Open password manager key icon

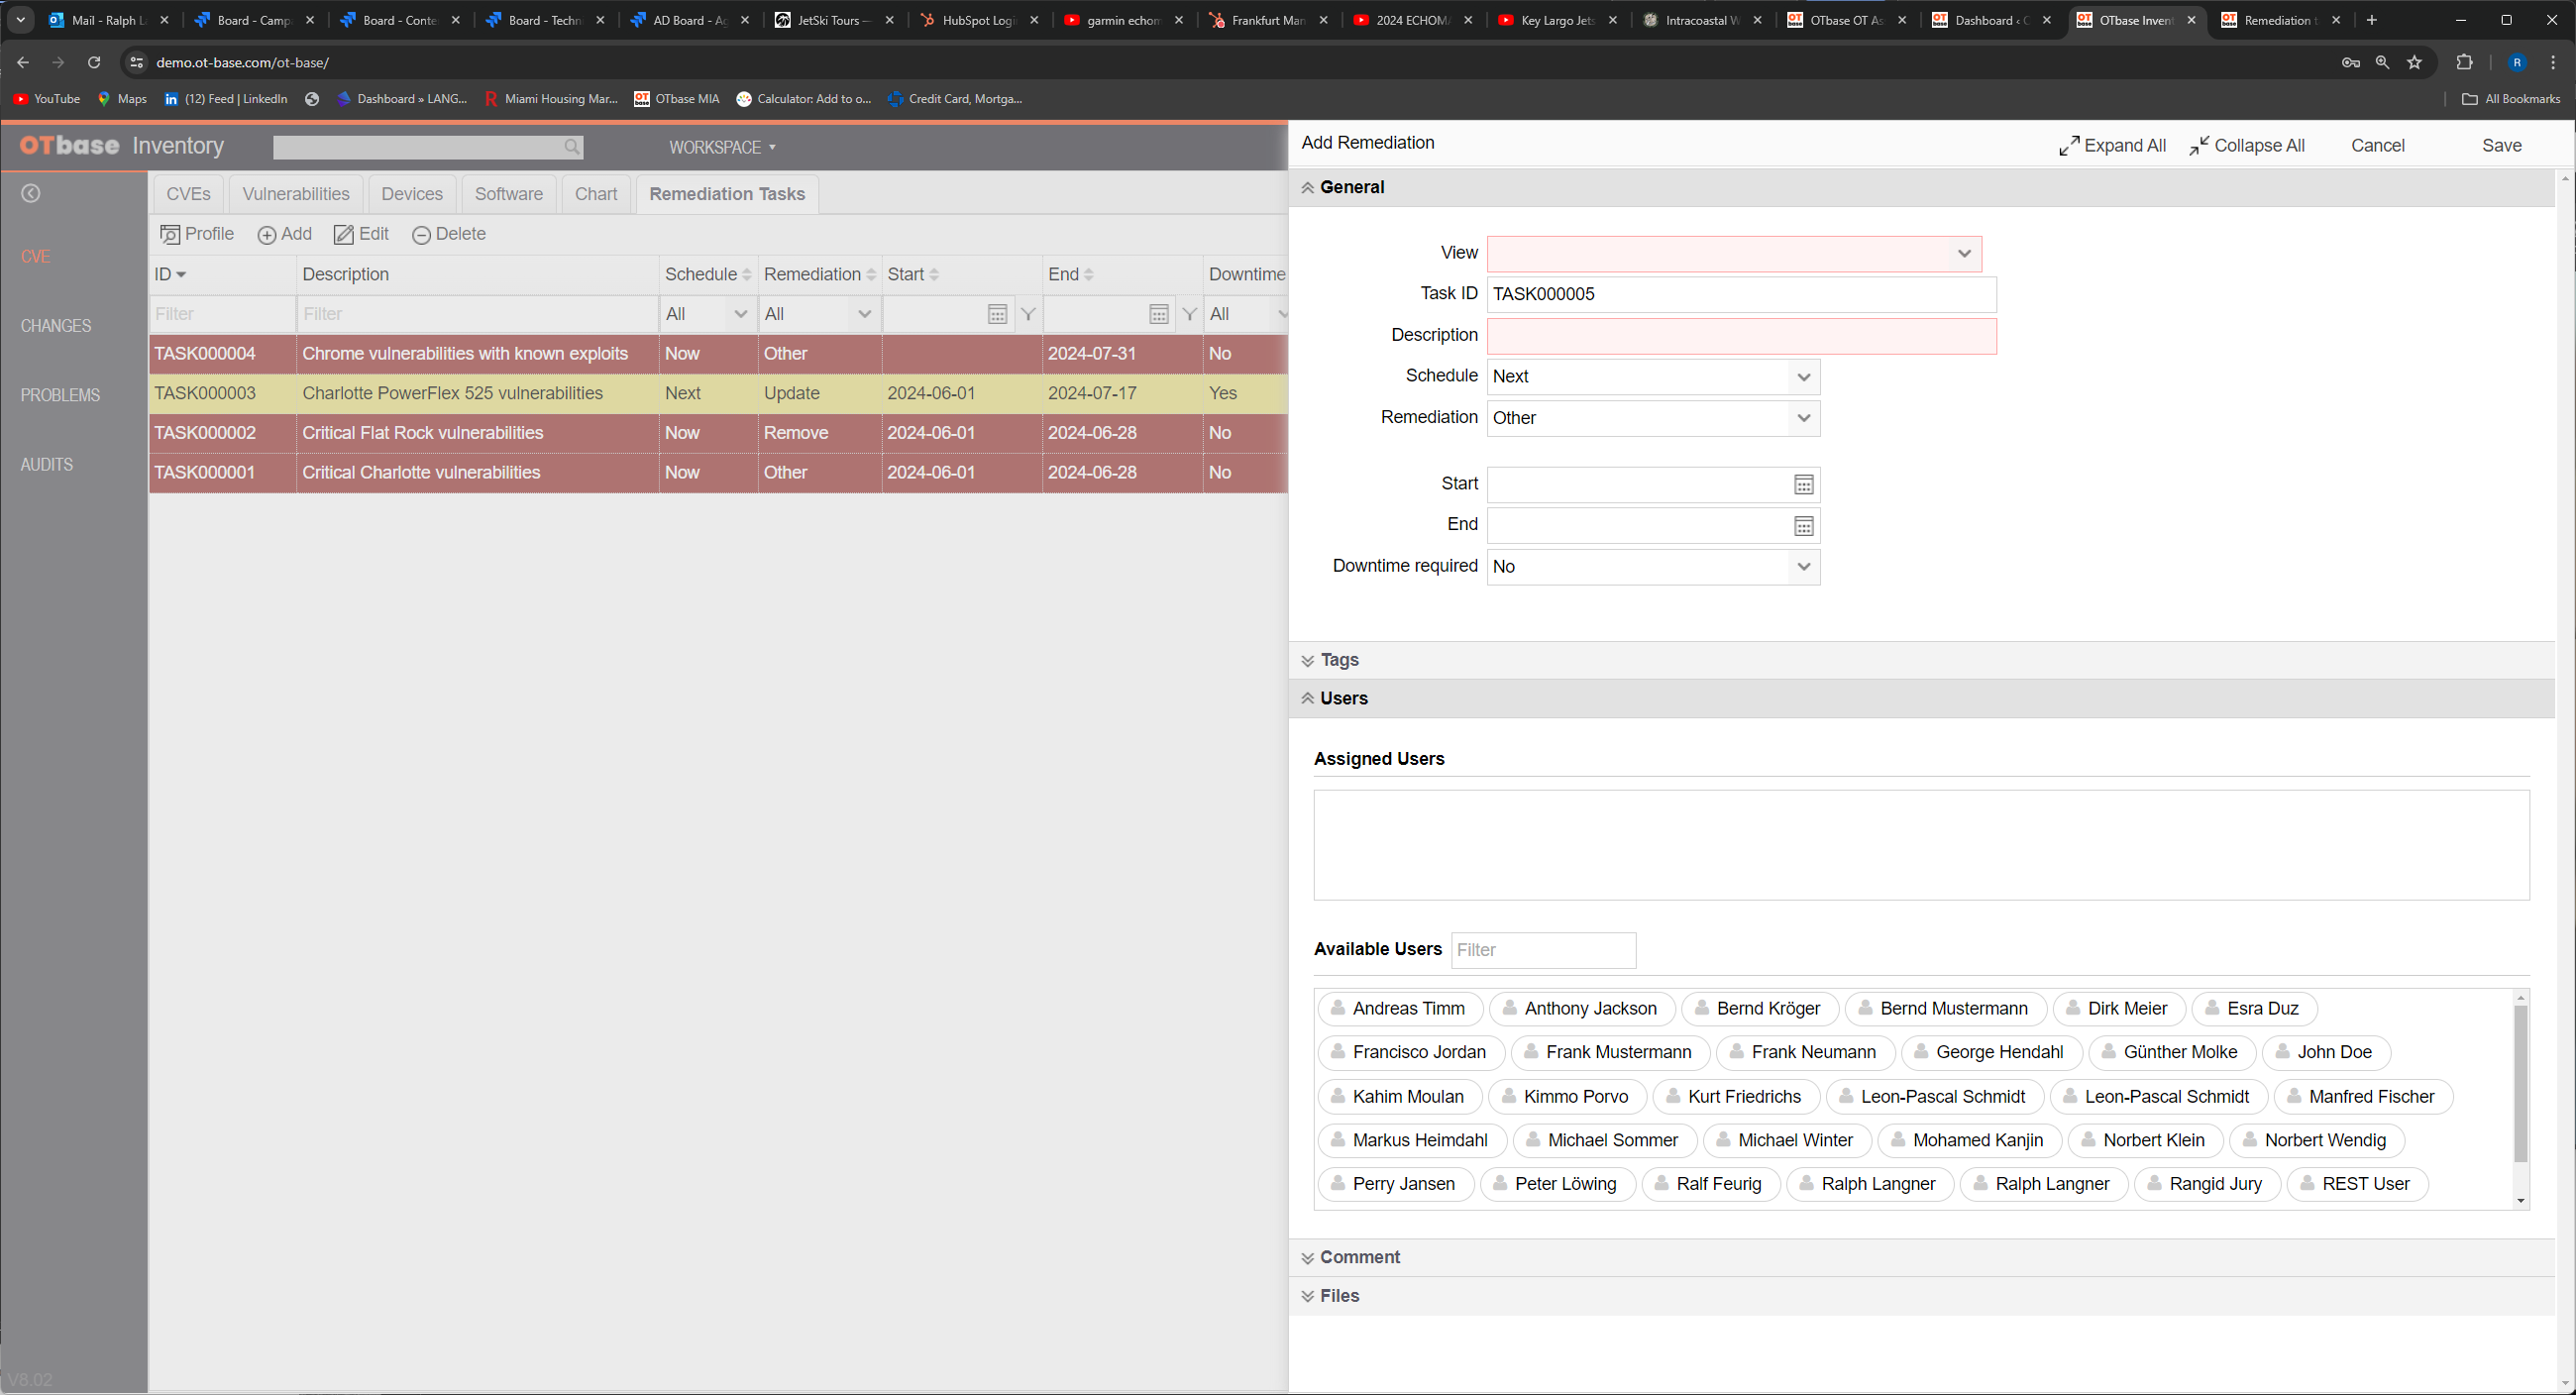(2351, 62)
